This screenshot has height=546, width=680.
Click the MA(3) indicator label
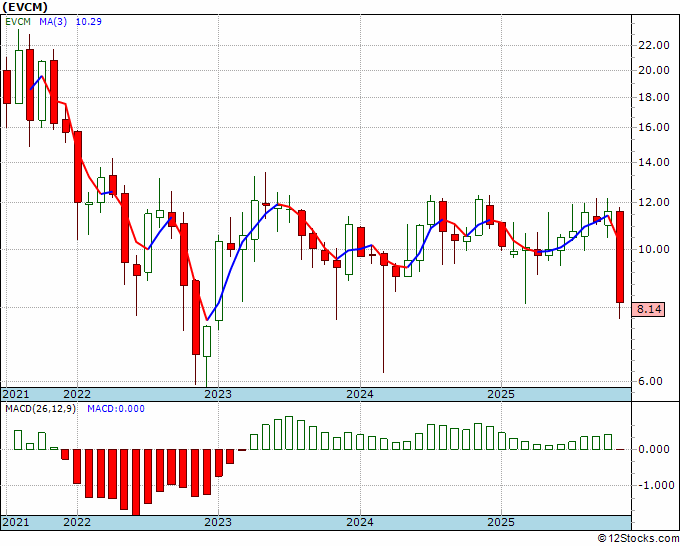[x=53, y=21]
